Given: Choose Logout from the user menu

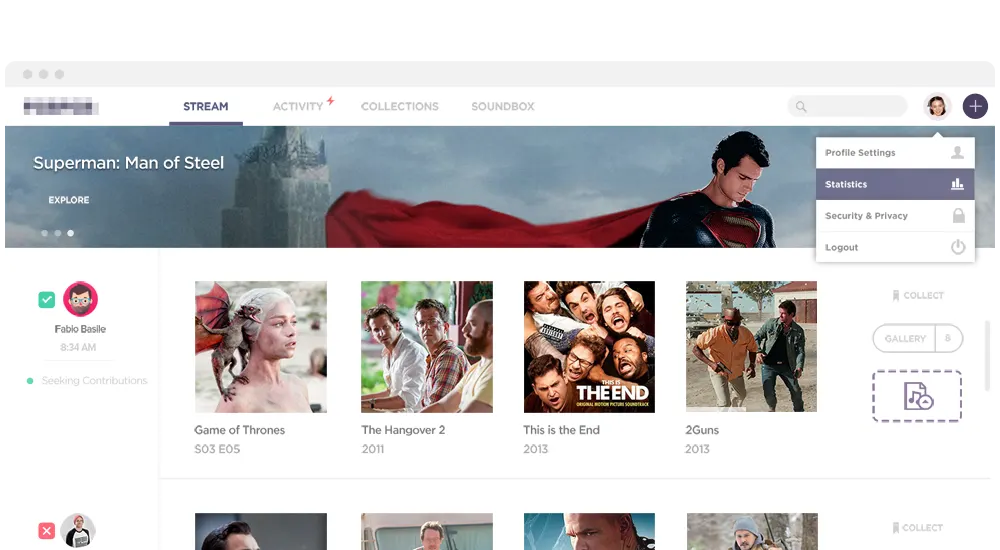Looking at the screenshot, I should (x=895, y=247).
